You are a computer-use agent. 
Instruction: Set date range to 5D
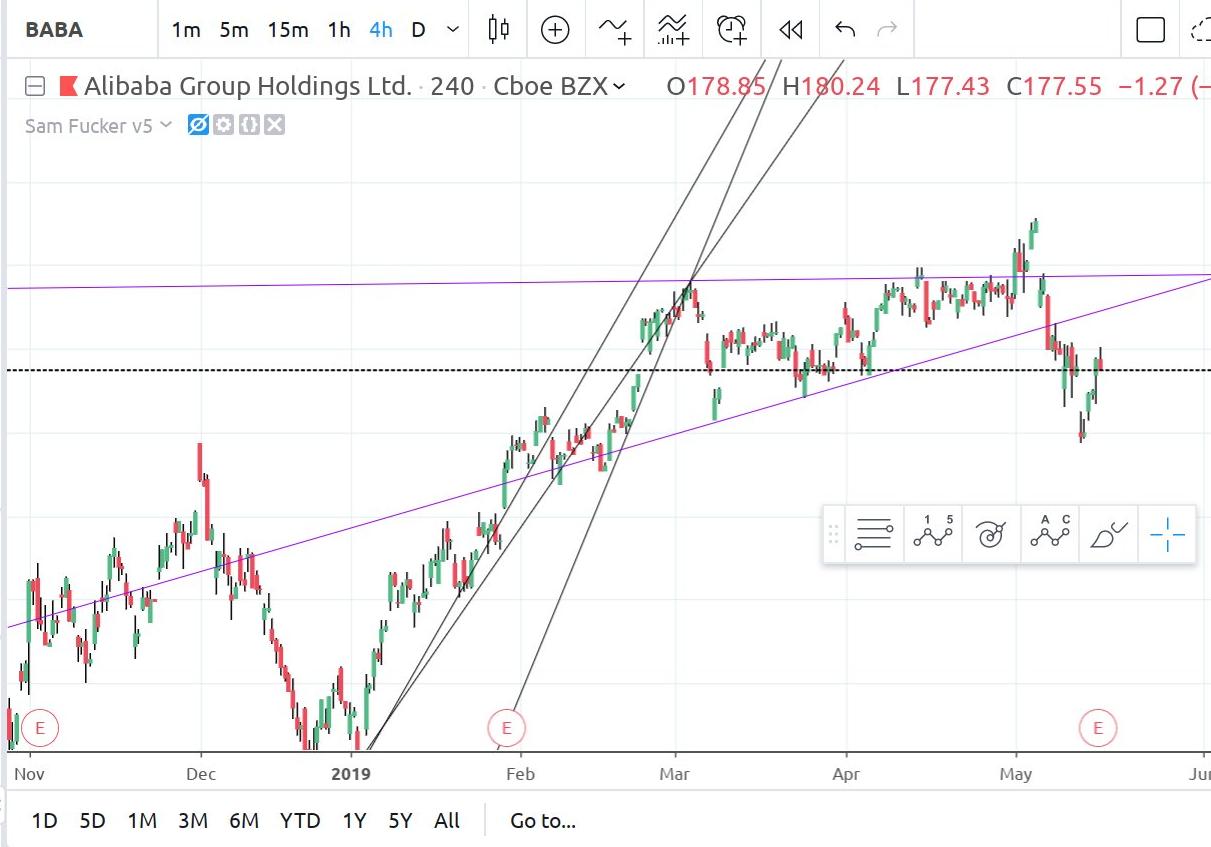point(92,821)
